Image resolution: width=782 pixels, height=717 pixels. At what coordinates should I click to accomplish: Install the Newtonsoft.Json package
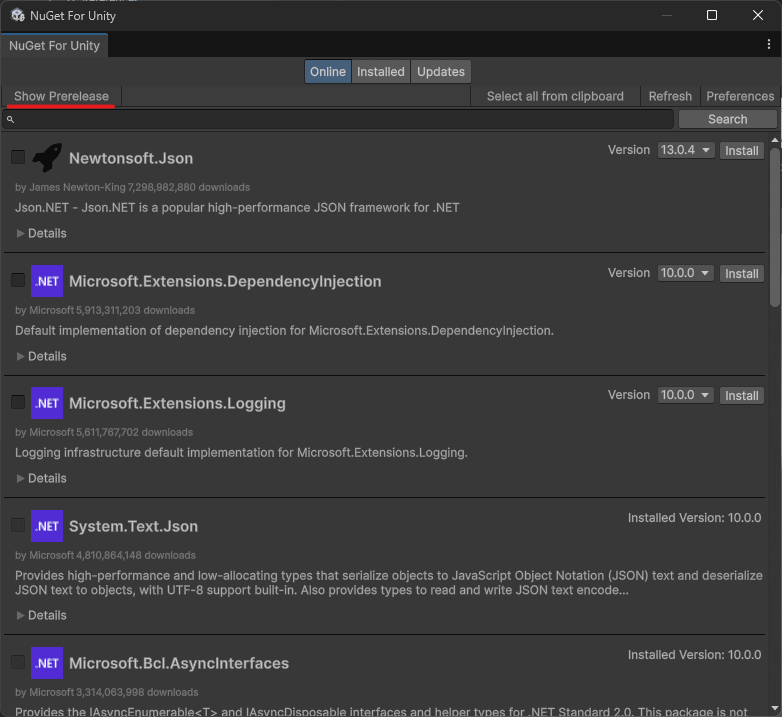tap(742, 151)
